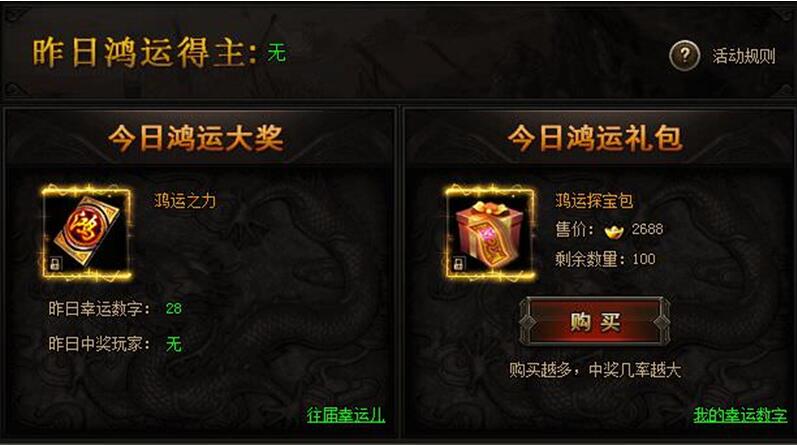Open the 往届幸运儿 past winners link
The width and height of the screenshot is (797, 445).
click(346, 415)
